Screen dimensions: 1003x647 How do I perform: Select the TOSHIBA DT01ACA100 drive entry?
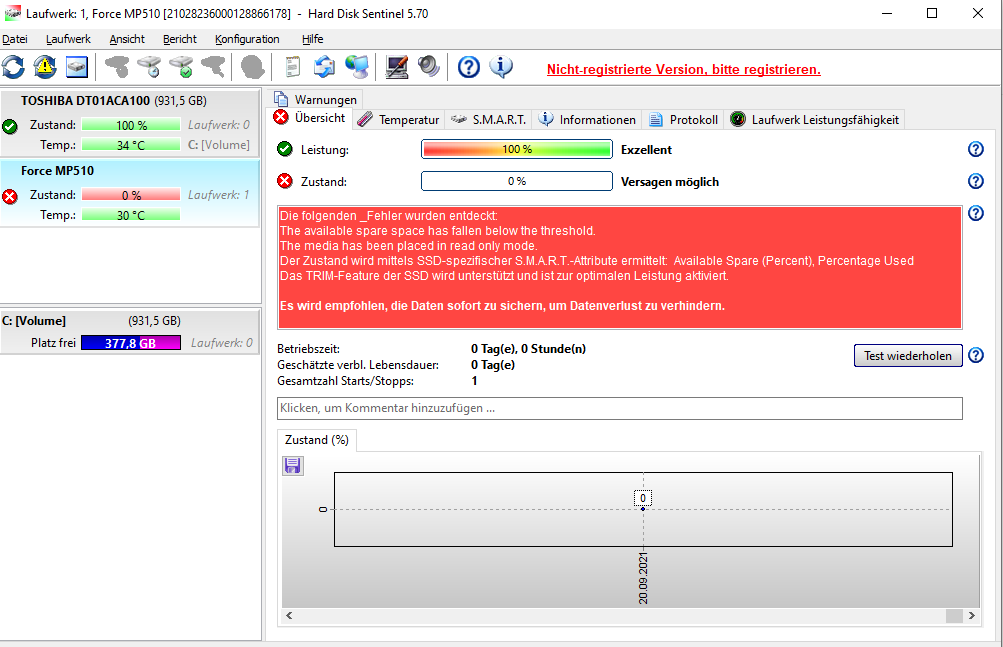(130, 123)
